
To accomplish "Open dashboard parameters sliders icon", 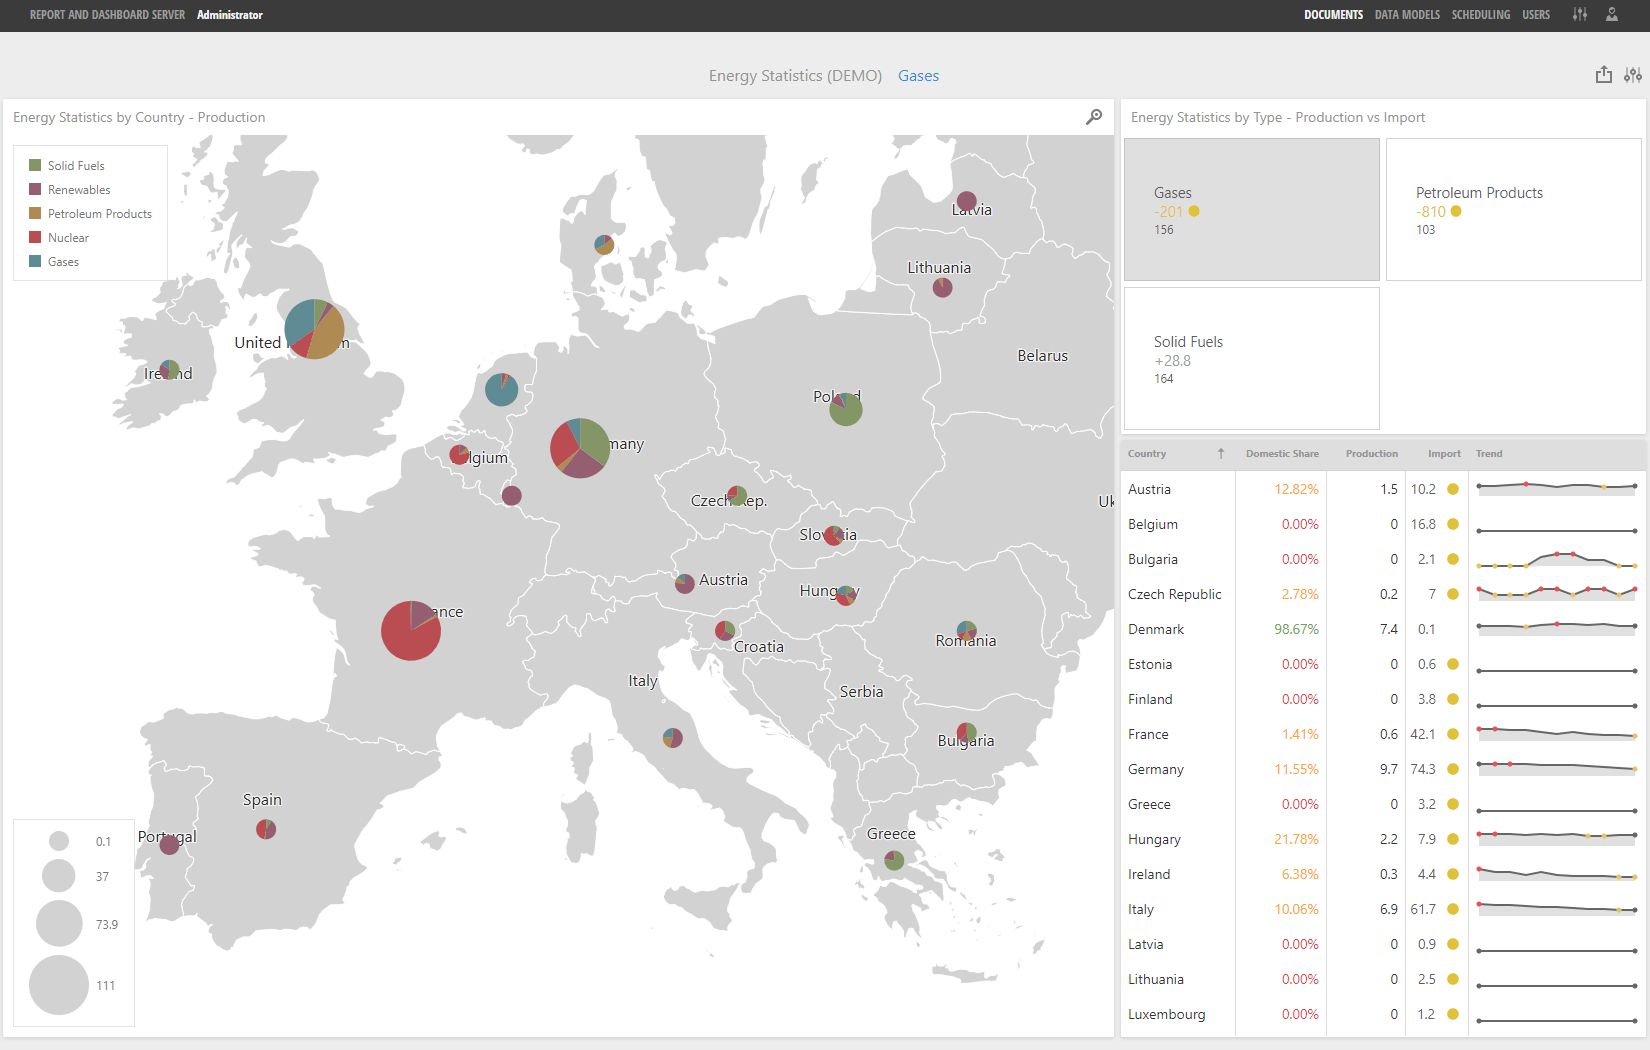I will coord(1633,75).
